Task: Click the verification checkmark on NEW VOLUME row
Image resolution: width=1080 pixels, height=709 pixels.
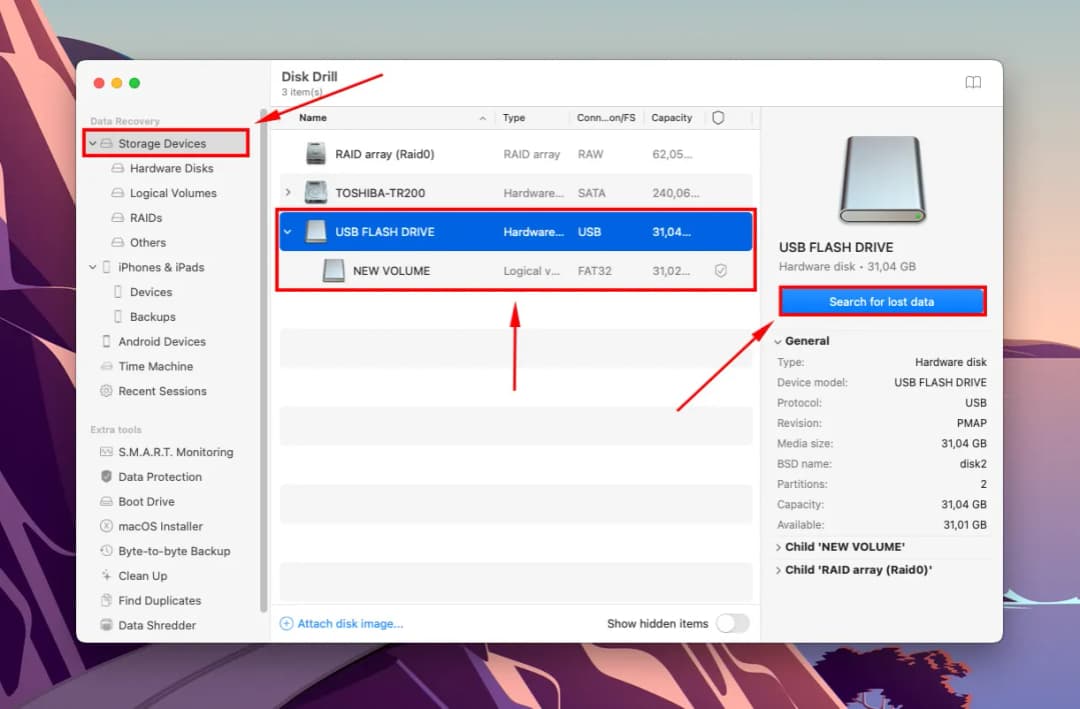Action: (721, 270)
